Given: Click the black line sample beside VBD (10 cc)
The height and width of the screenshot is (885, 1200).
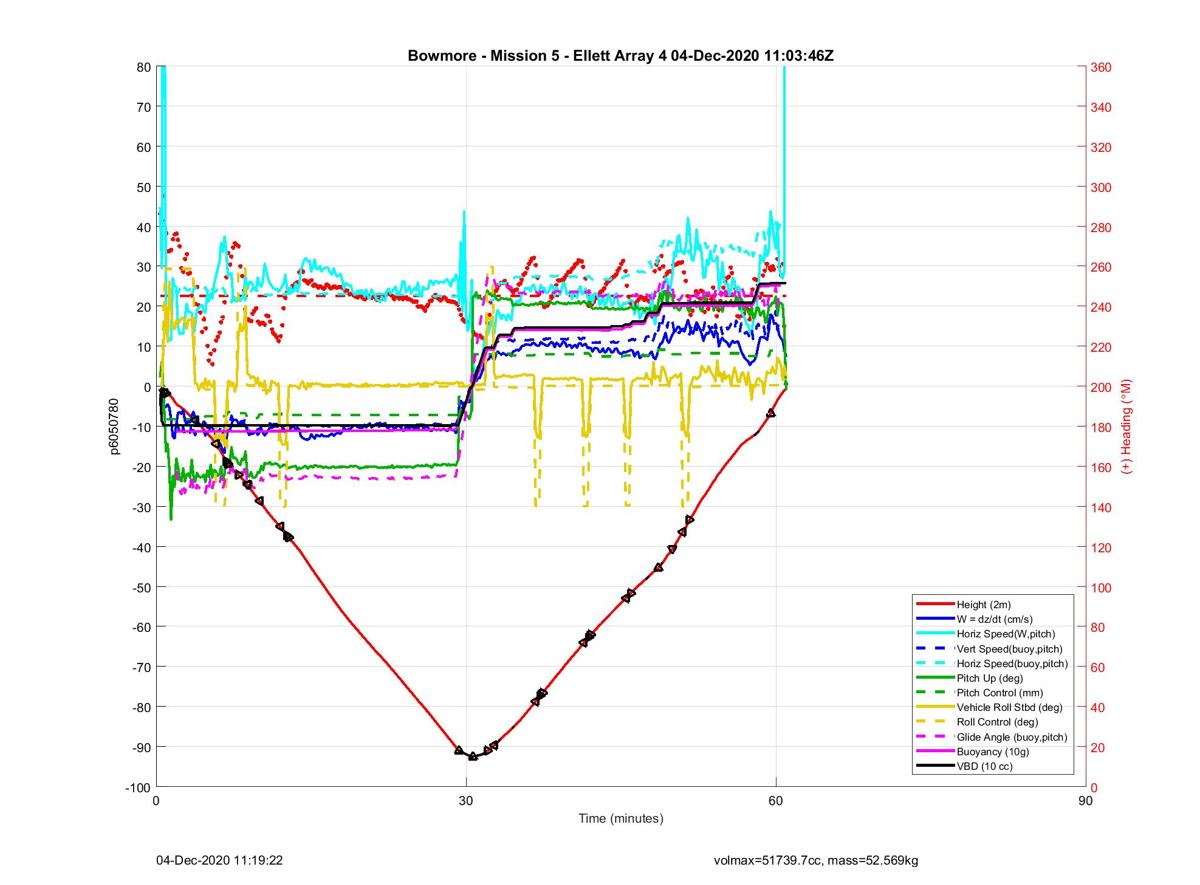Looking at the screenshot, I should point(934,766).
